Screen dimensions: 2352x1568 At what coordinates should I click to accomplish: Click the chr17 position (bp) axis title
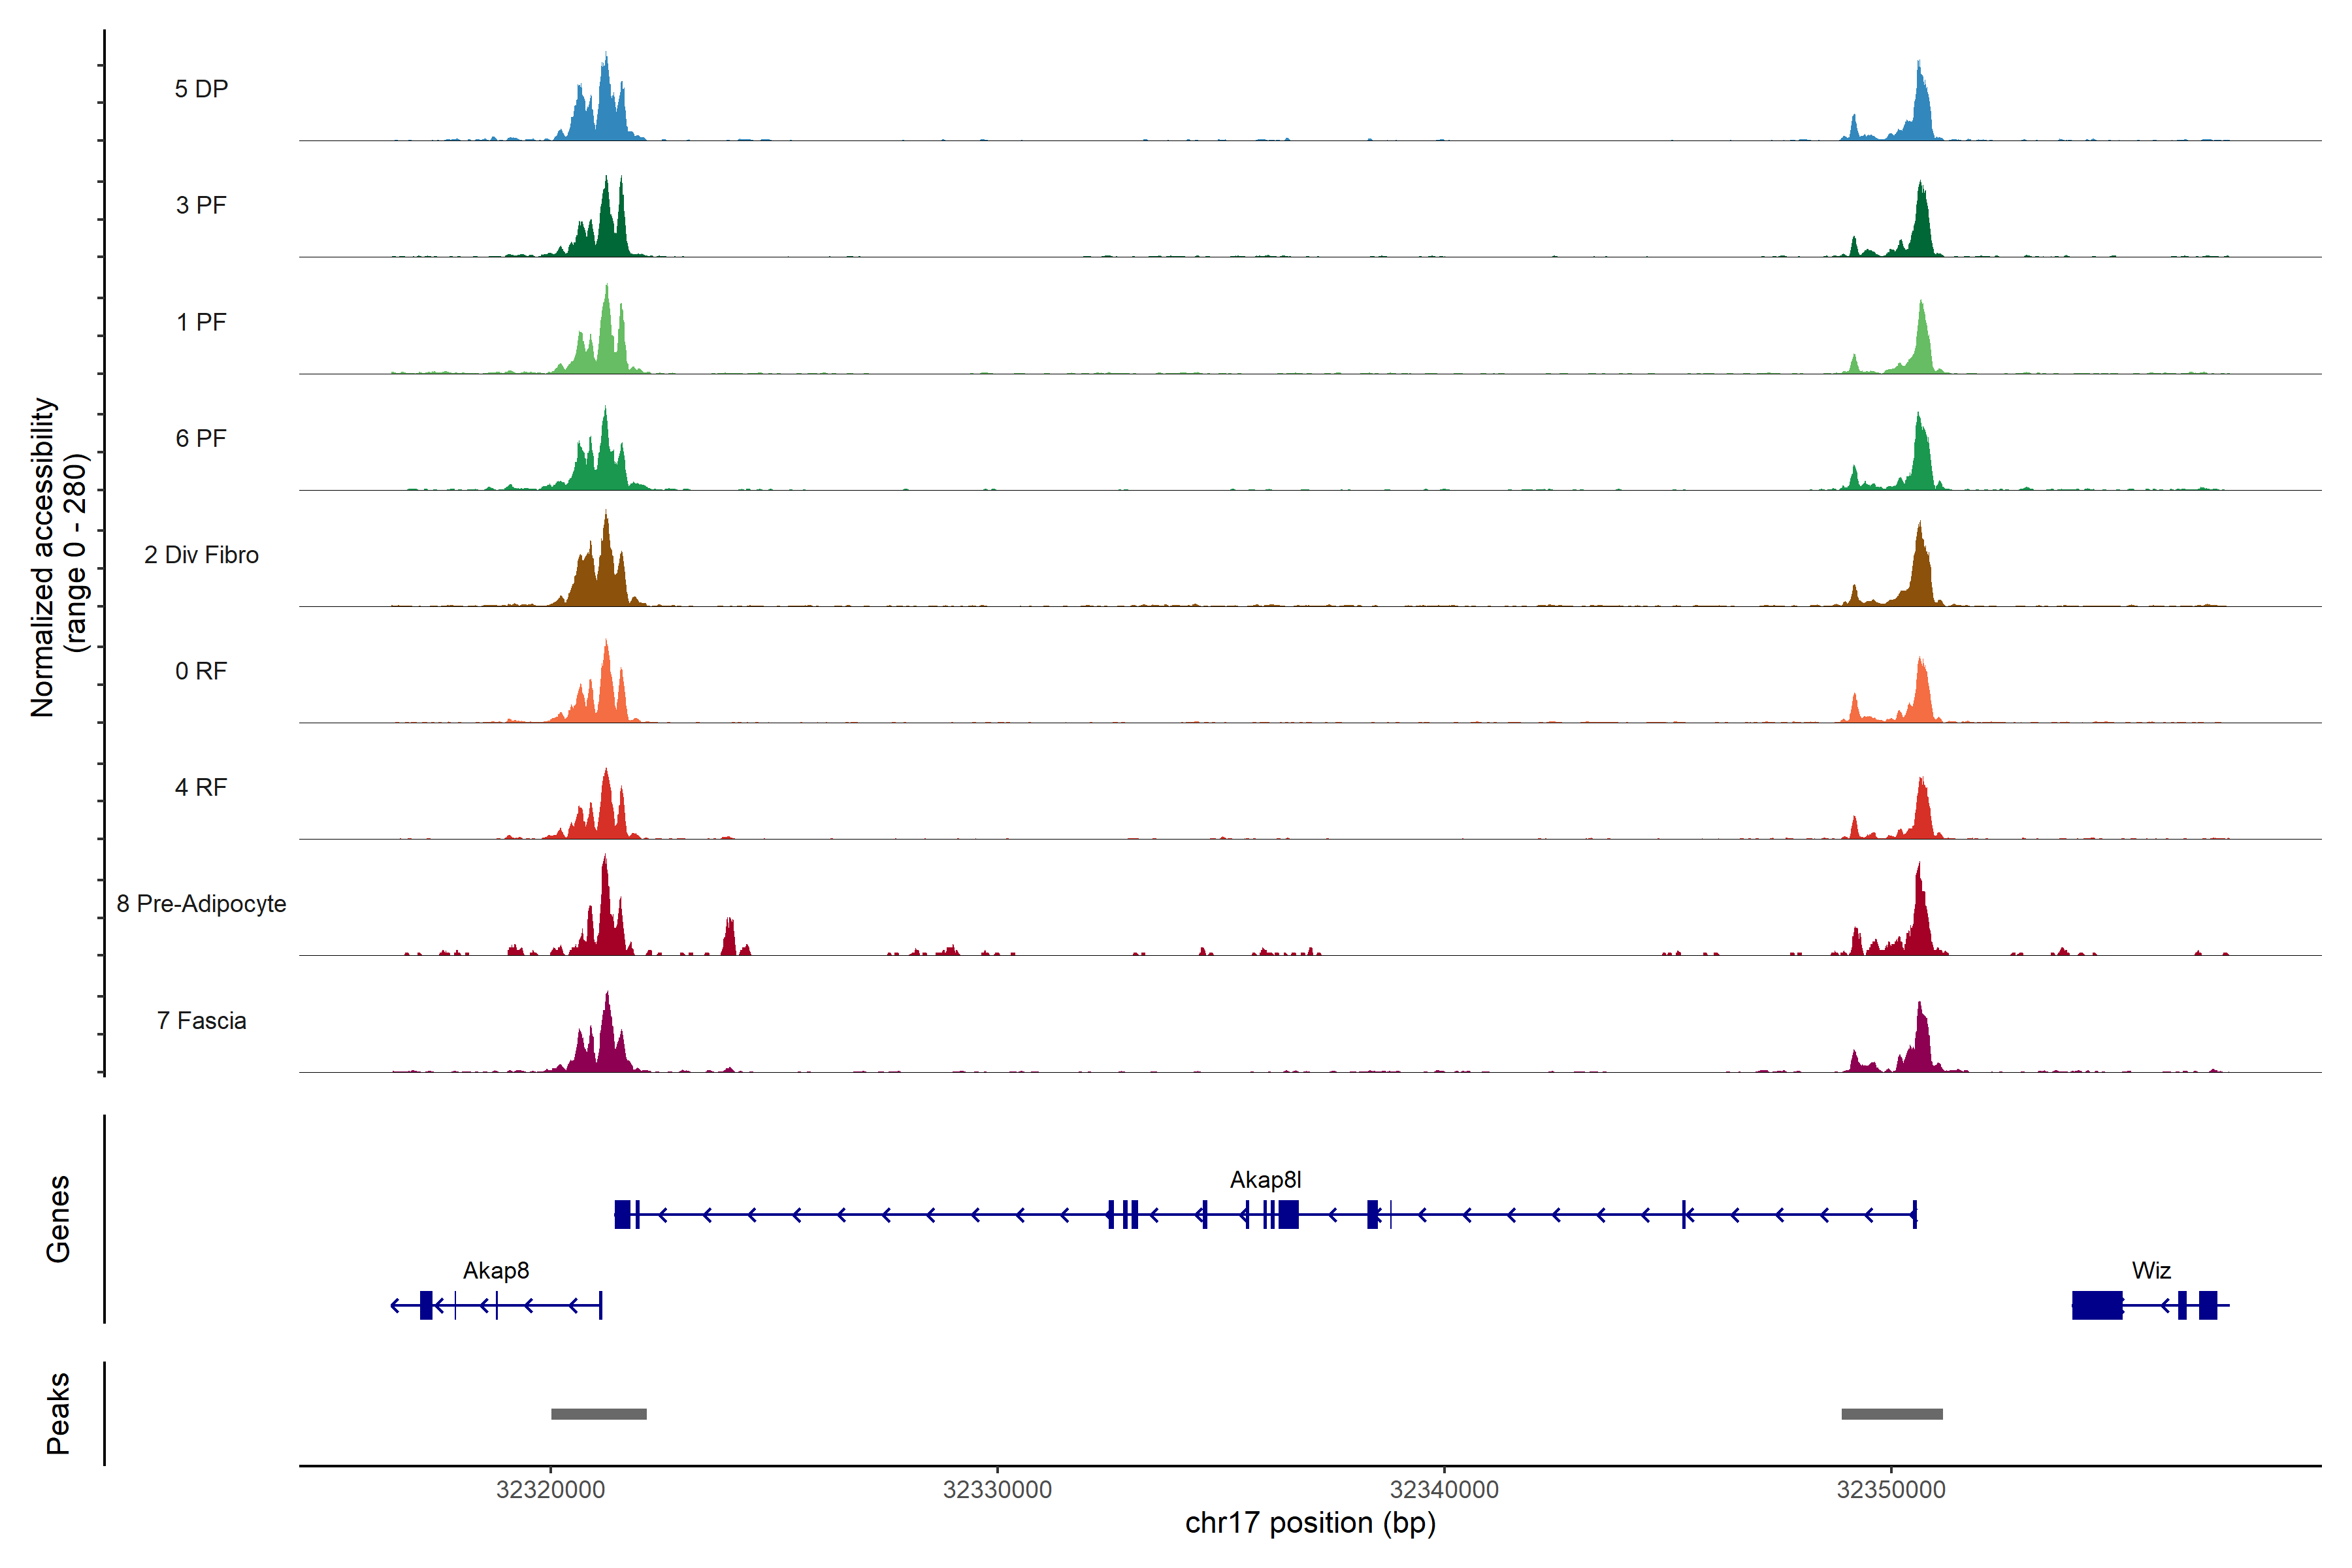click(x=1310, y=1523)
